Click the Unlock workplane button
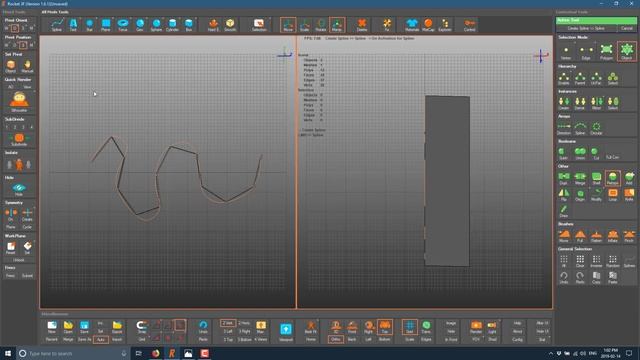640x360 pixels. tap(19, 260)
